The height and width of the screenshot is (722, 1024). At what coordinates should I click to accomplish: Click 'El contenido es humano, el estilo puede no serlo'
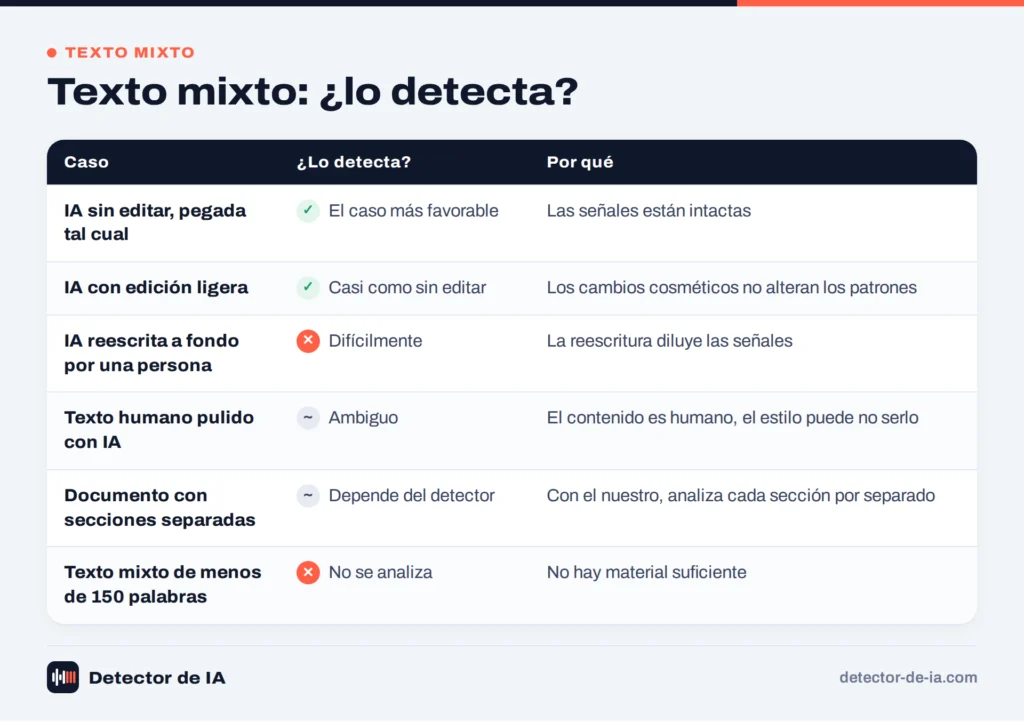click(733, 418)
